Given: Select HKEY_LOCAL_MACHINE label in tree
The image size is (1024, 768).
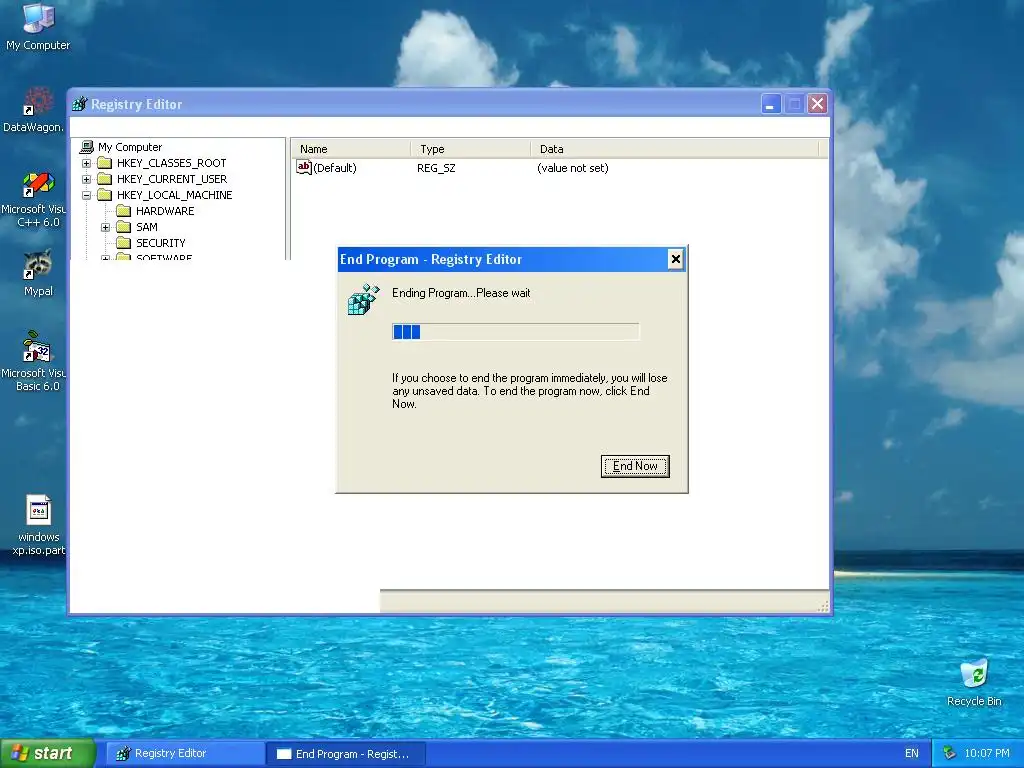Looking at the screenshot, I should pos(174,195).
